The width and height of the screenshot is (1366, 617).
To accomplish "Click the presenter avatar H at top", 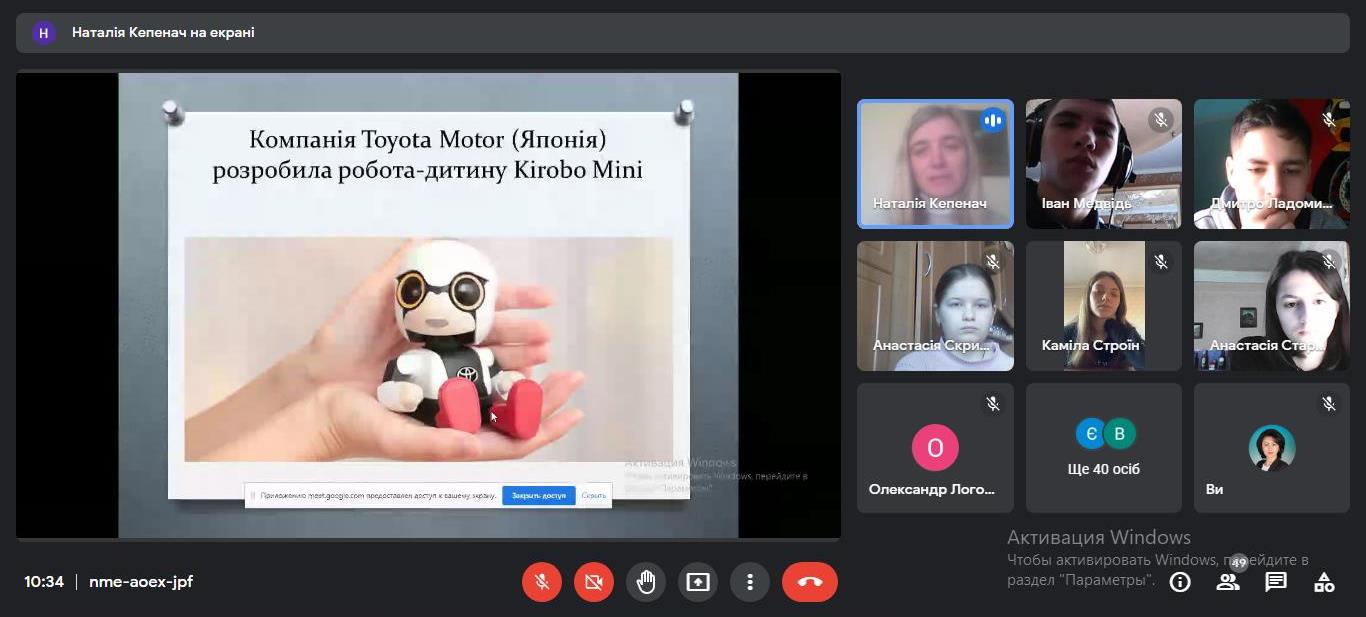I will click(43, 33).
